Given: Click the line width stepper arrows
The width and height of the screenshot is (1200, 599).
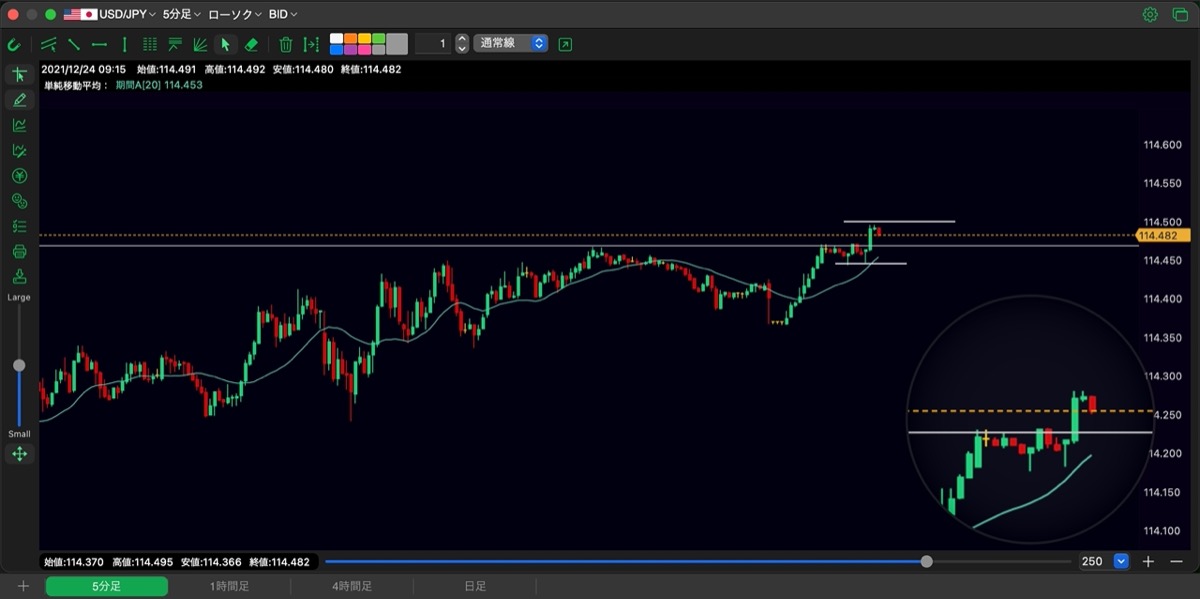Looking at the screenshot, I should (x=461, y=44).
